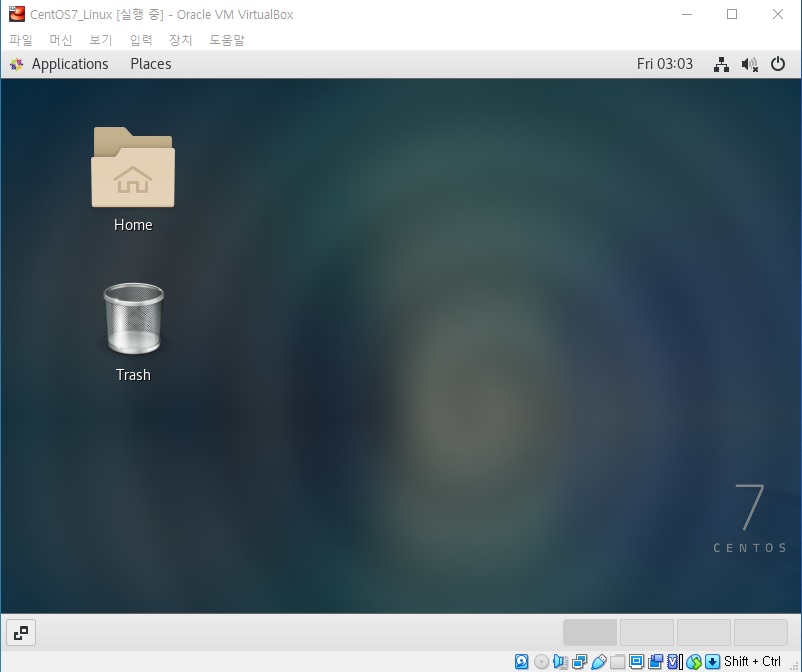Screen dimensions: 802x672
Task: Click the network adapters status icon
Action: click(580, 662)
